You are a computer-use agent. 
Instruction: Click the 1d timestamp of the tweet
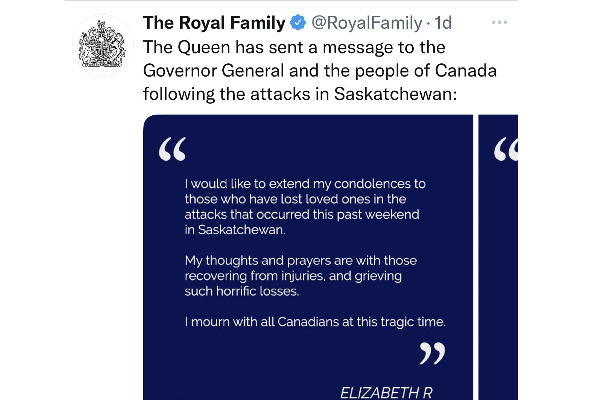[443, 23]
